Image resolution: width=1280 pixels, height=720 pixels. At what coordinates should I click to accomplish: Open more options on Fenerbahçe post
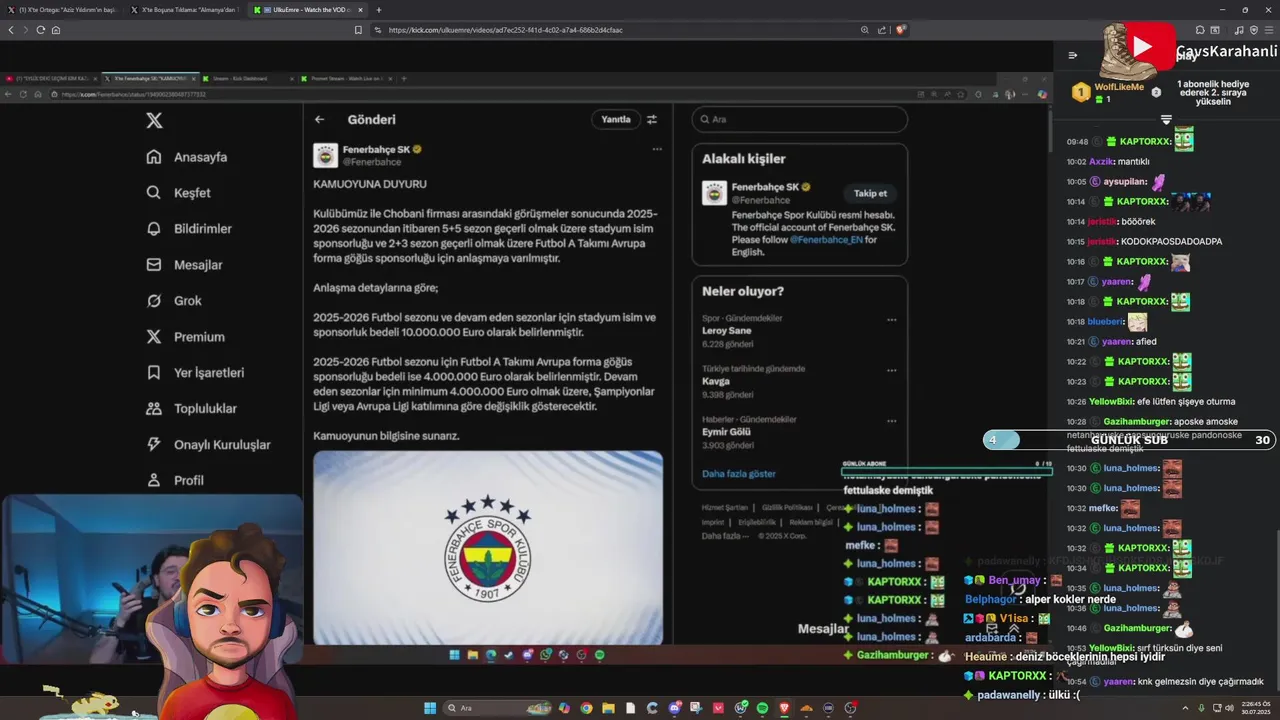tap(657, 149)
